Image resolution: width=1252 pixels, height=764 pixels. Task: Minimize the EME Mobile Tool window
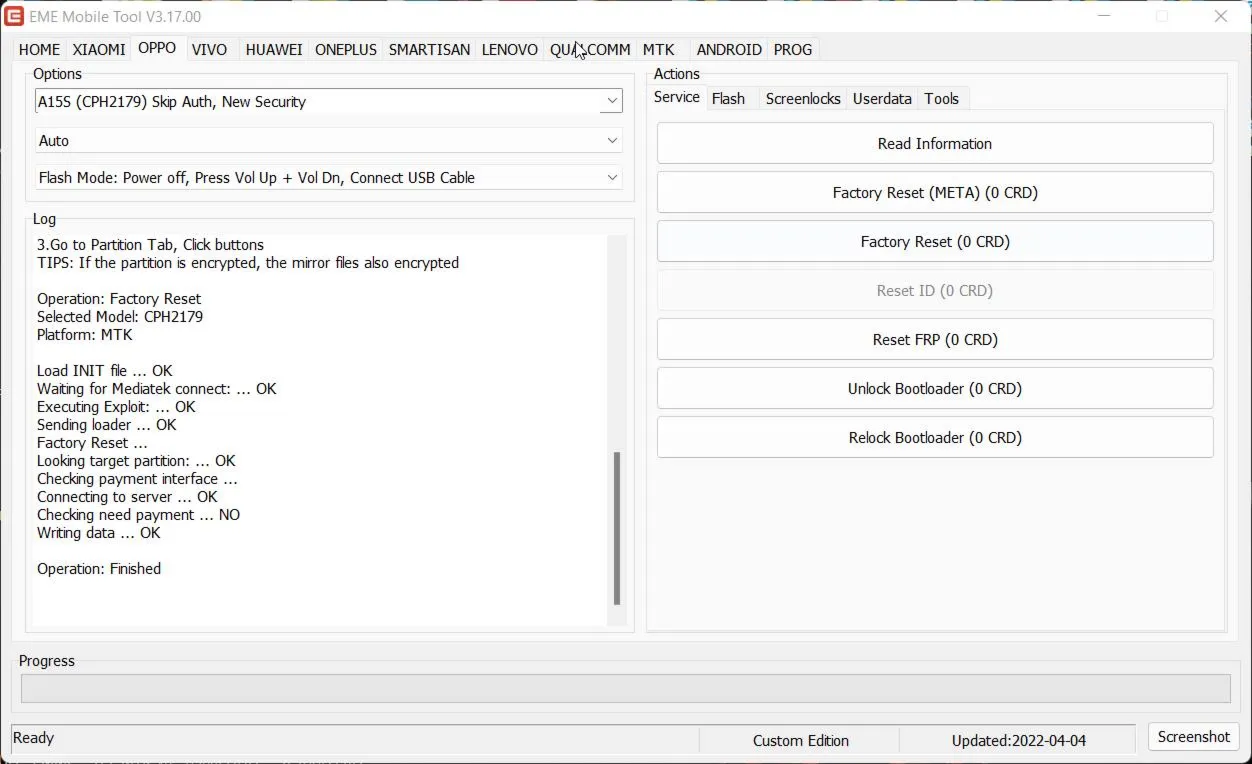point(1103,16)
